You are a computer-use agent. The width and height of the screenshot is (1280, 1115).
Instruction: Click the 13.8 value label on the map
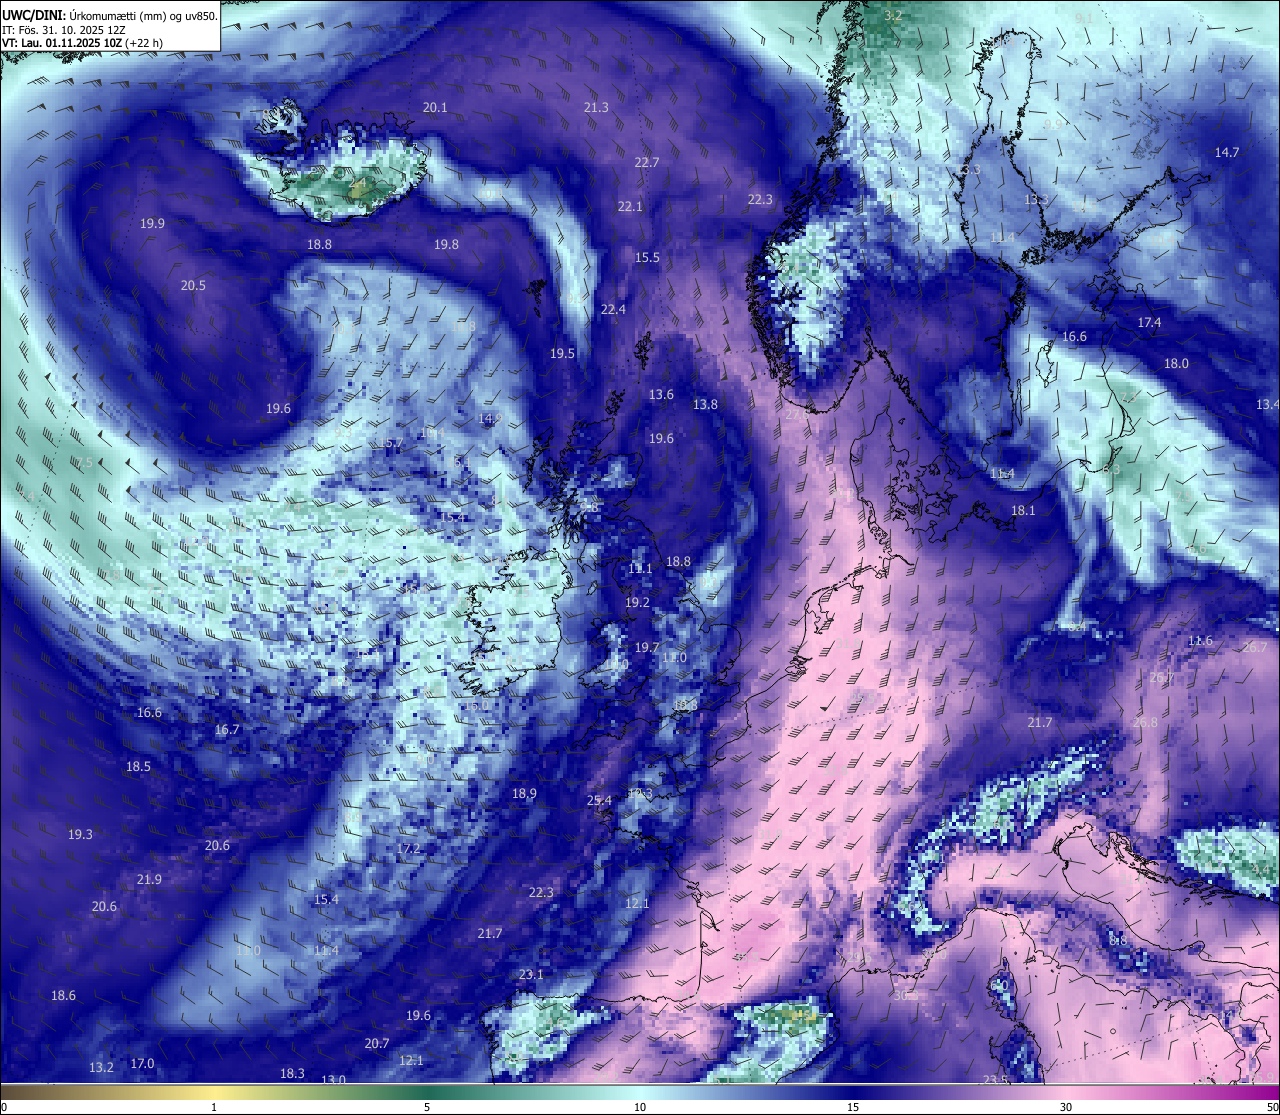(705, 404)
